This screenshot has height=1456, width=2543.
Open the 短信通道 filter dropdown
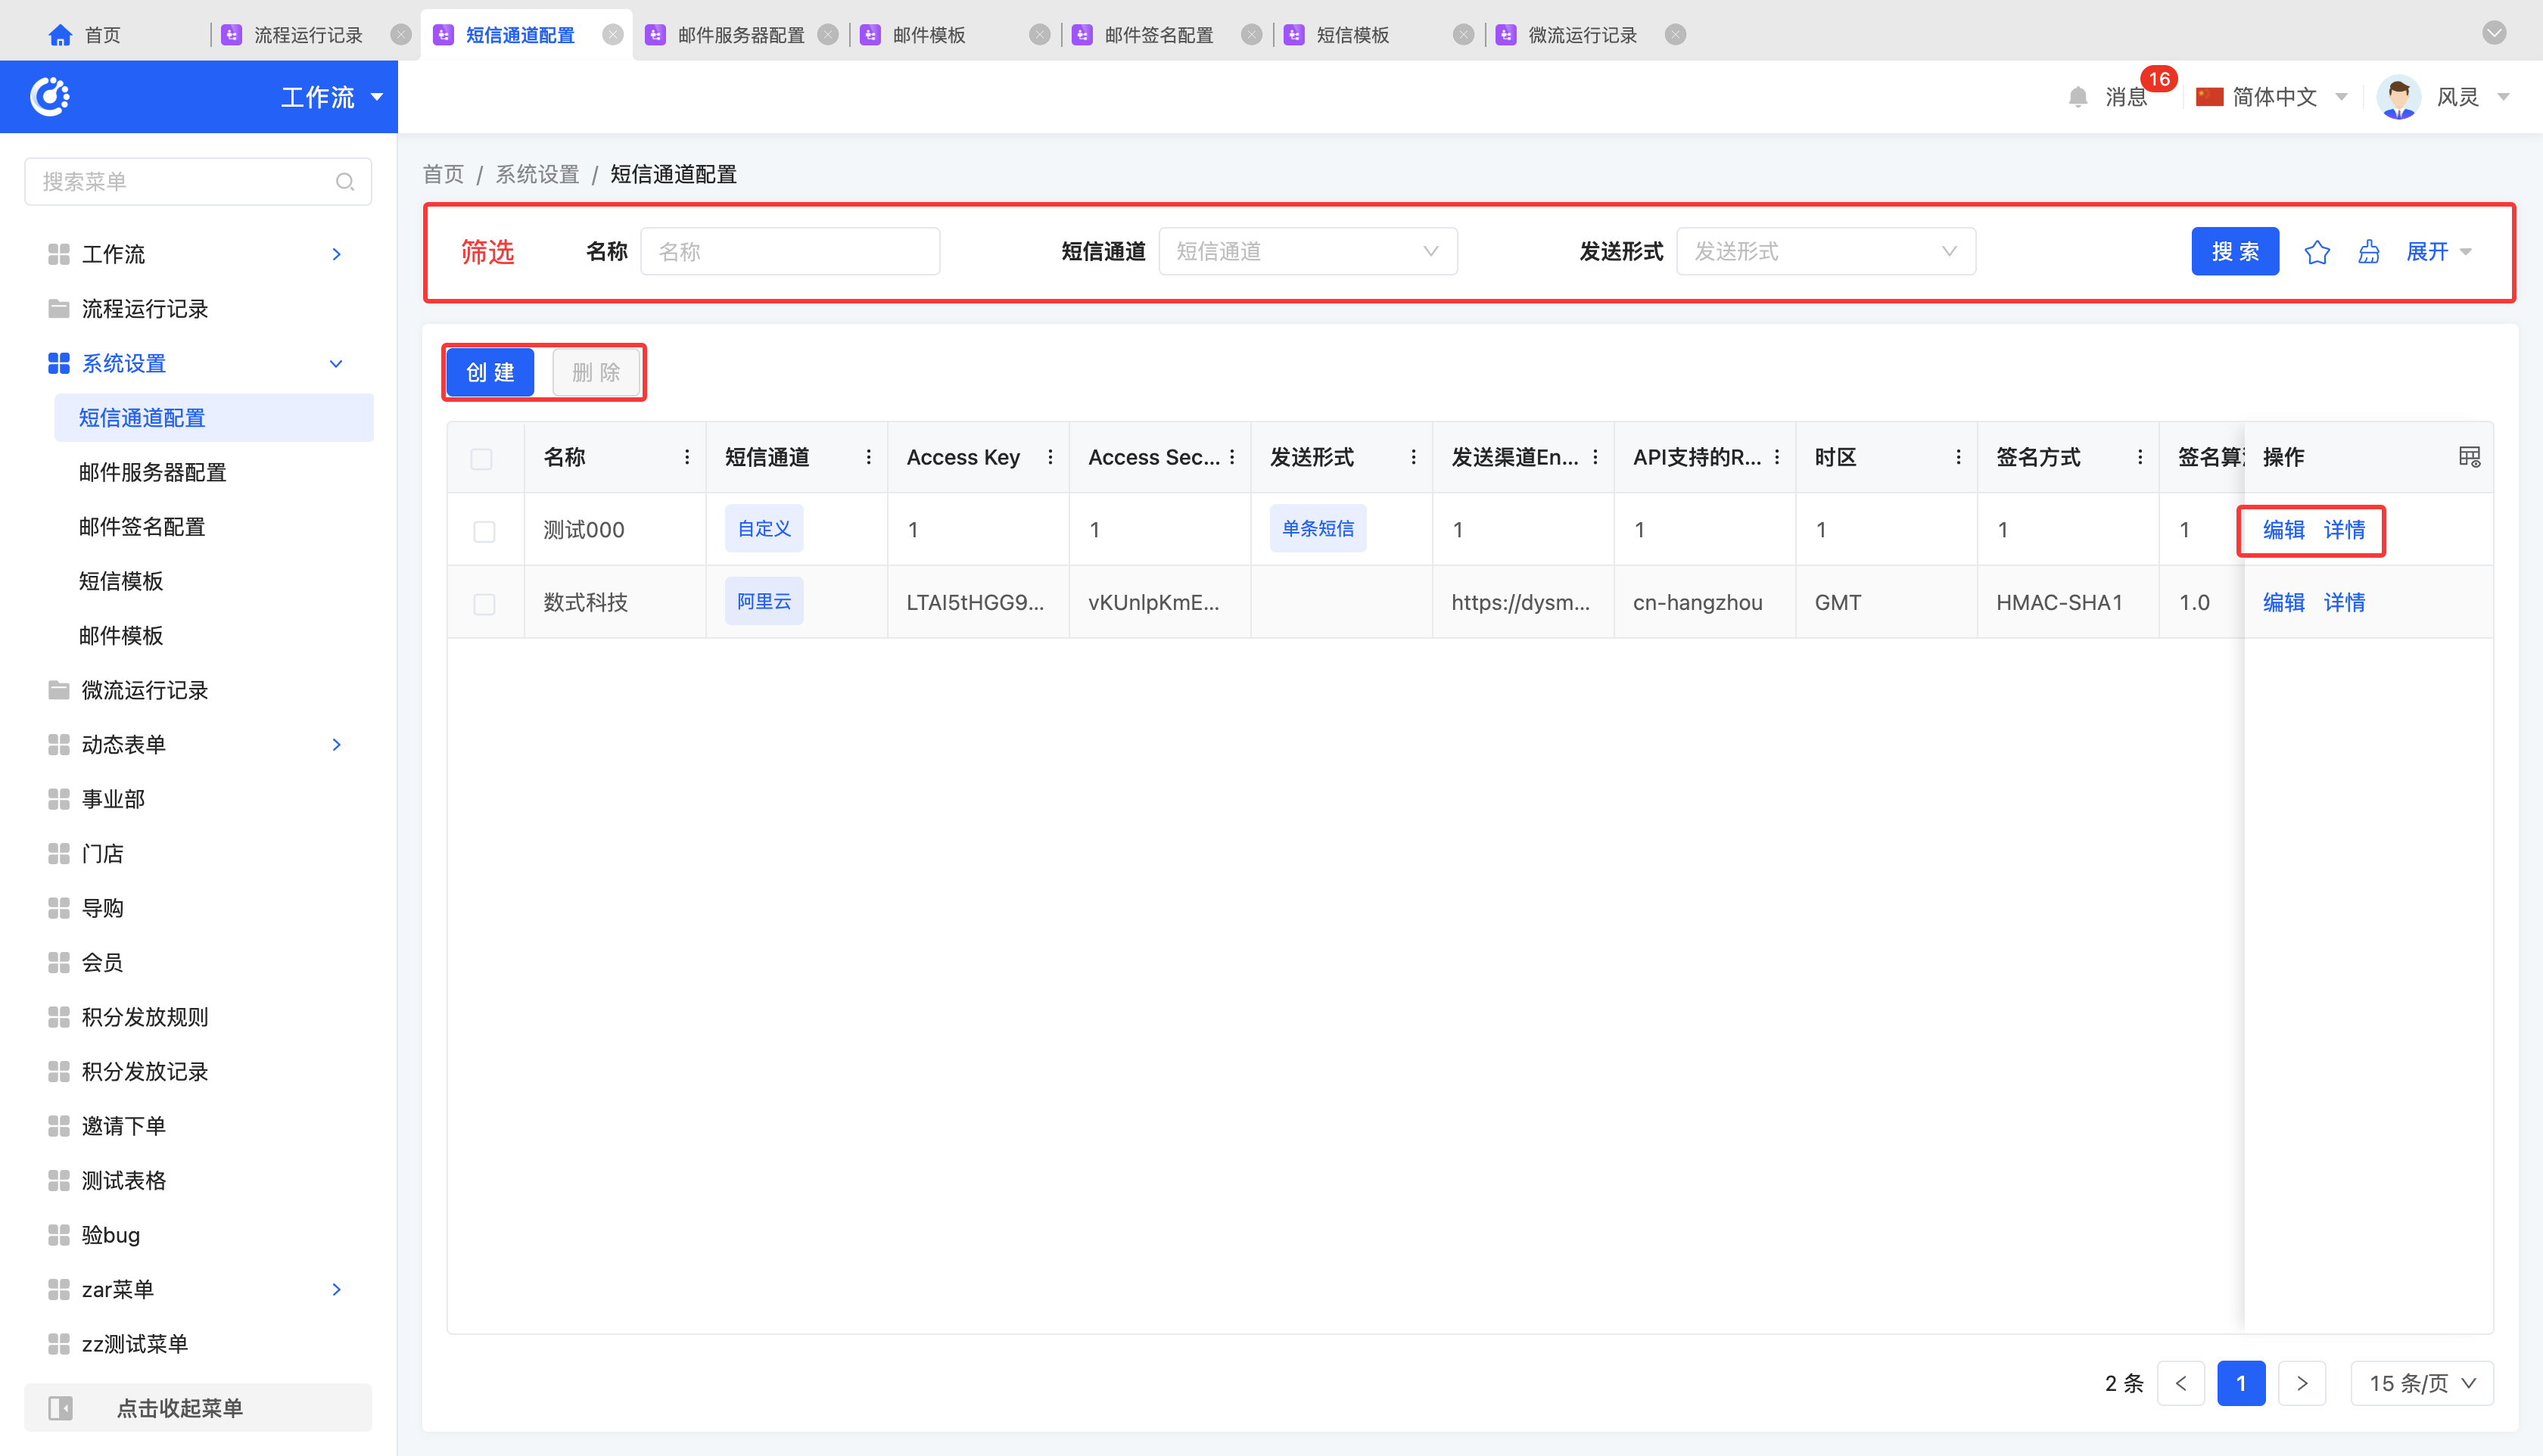pos(1307,252)
